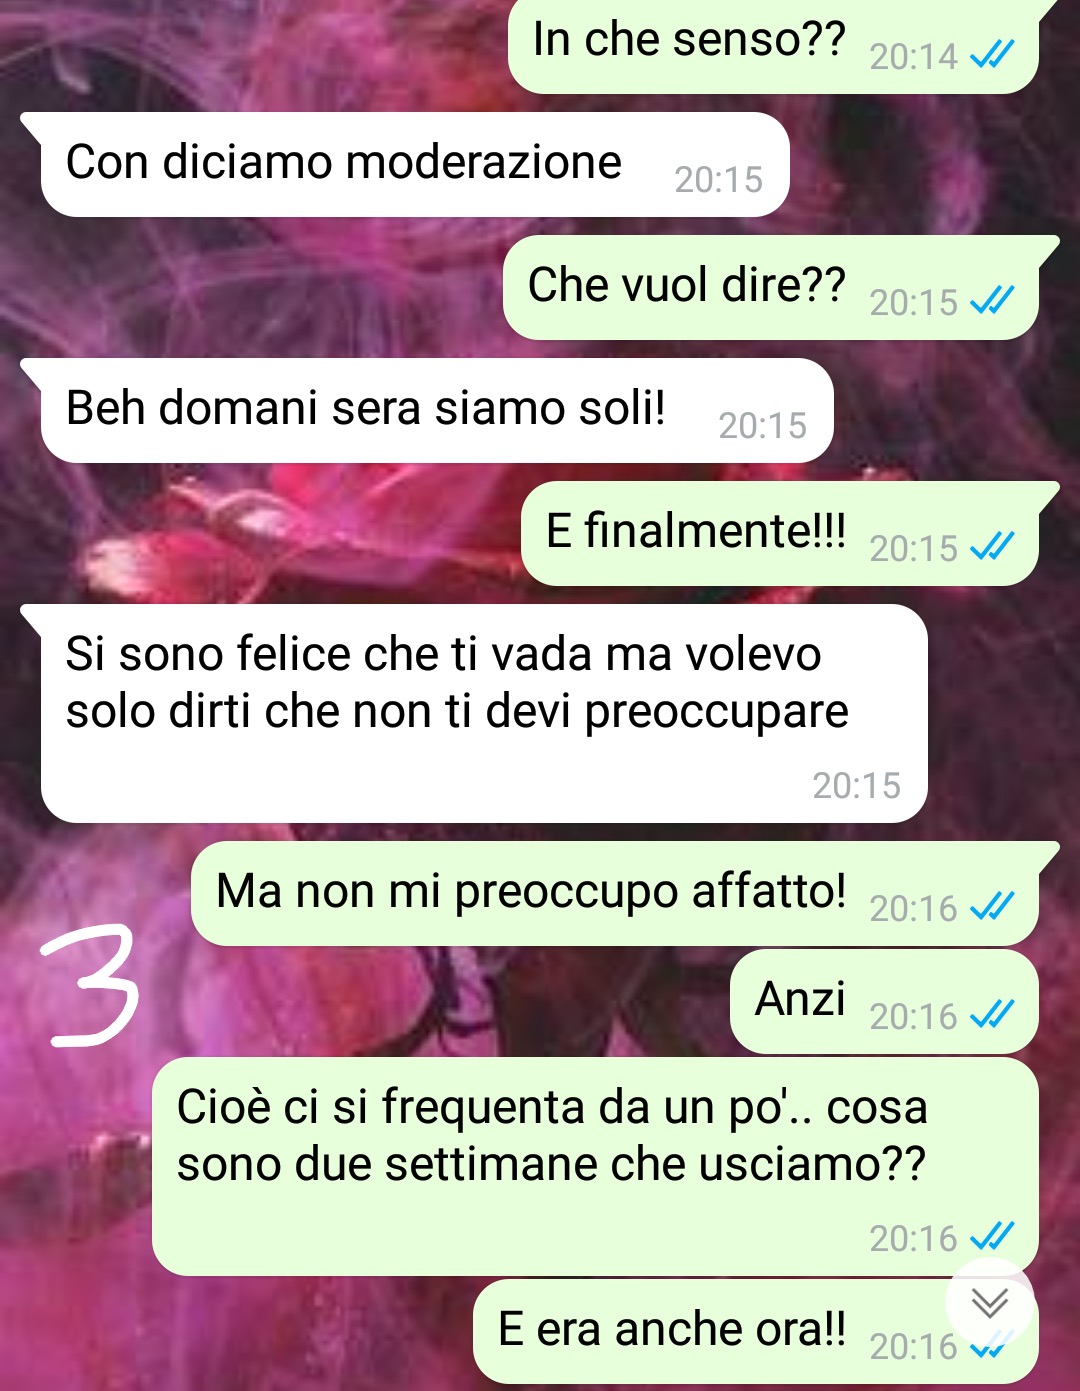Tap blue double-check on 'Che vuol dire??'
The height and width of the screenshot is (1391, 1080).
coord(993,301)
